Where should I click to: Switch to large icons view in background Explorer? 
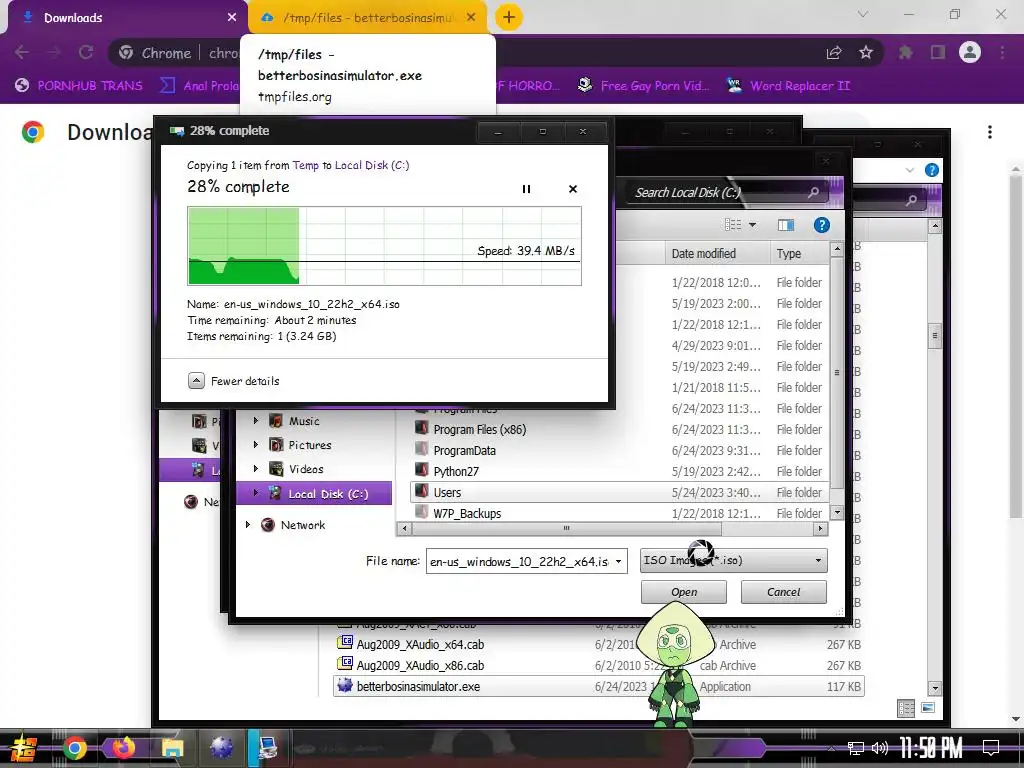click(927, 708)
